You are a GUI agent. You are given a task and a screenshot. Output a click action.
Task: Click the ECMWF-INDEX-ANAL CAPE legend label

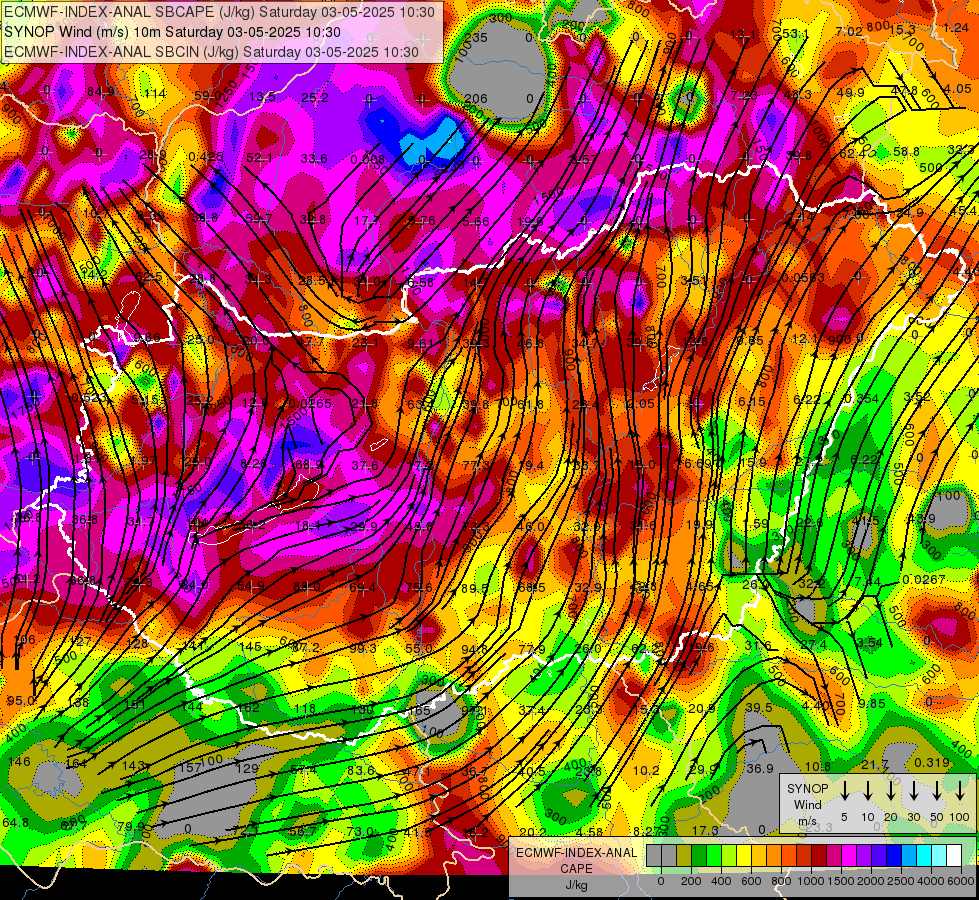tap(576, 861)
